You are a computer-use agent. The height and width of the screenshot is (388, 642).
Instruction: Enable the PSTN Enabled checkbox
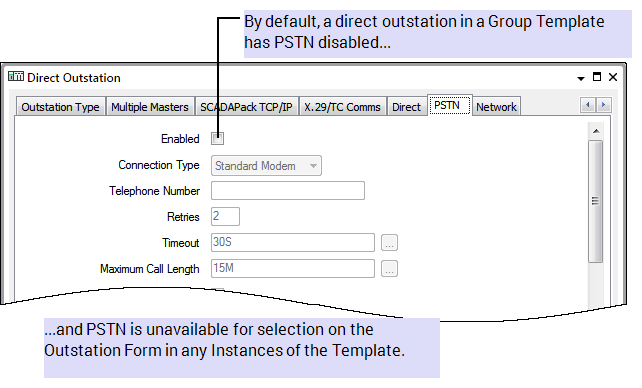click(217, 139)
